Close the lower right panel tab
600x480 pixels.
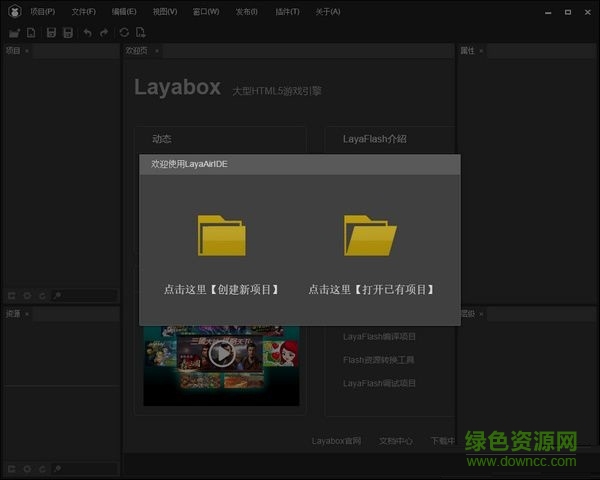pyautogui.click(x=481, y=314)
